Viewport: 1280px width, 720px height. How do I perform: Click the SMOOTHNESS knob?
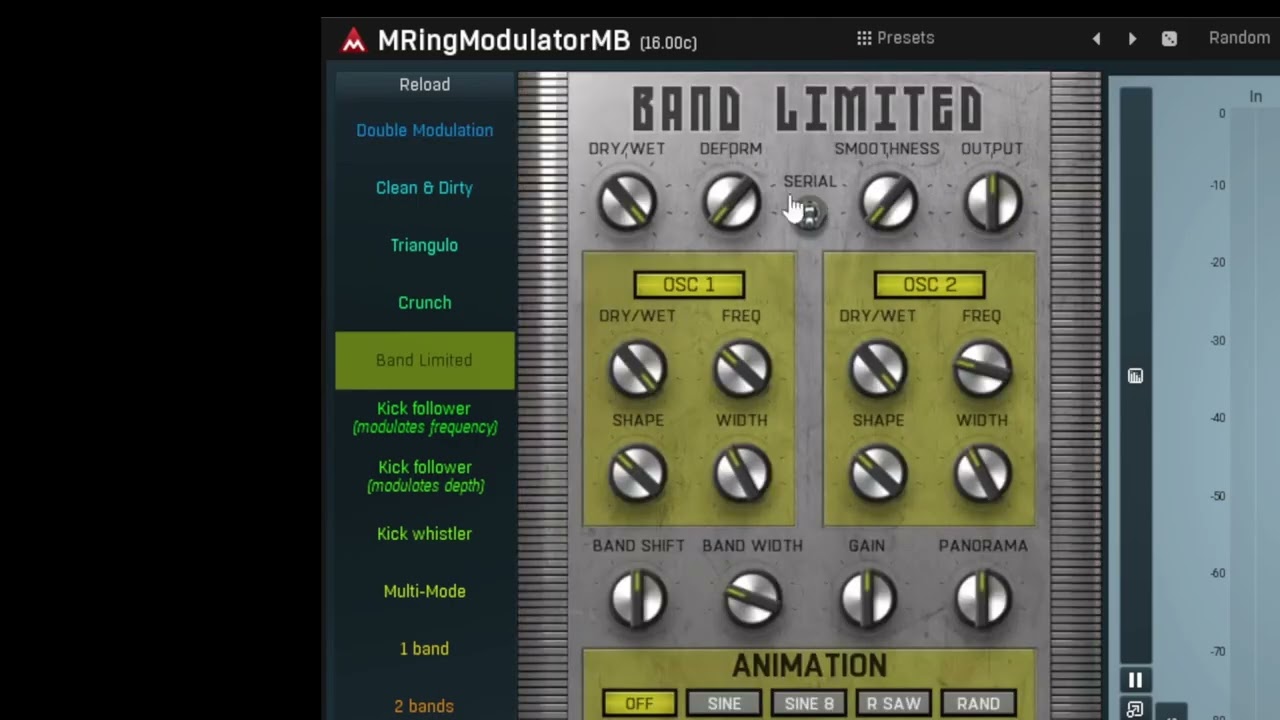coord(888,202)
